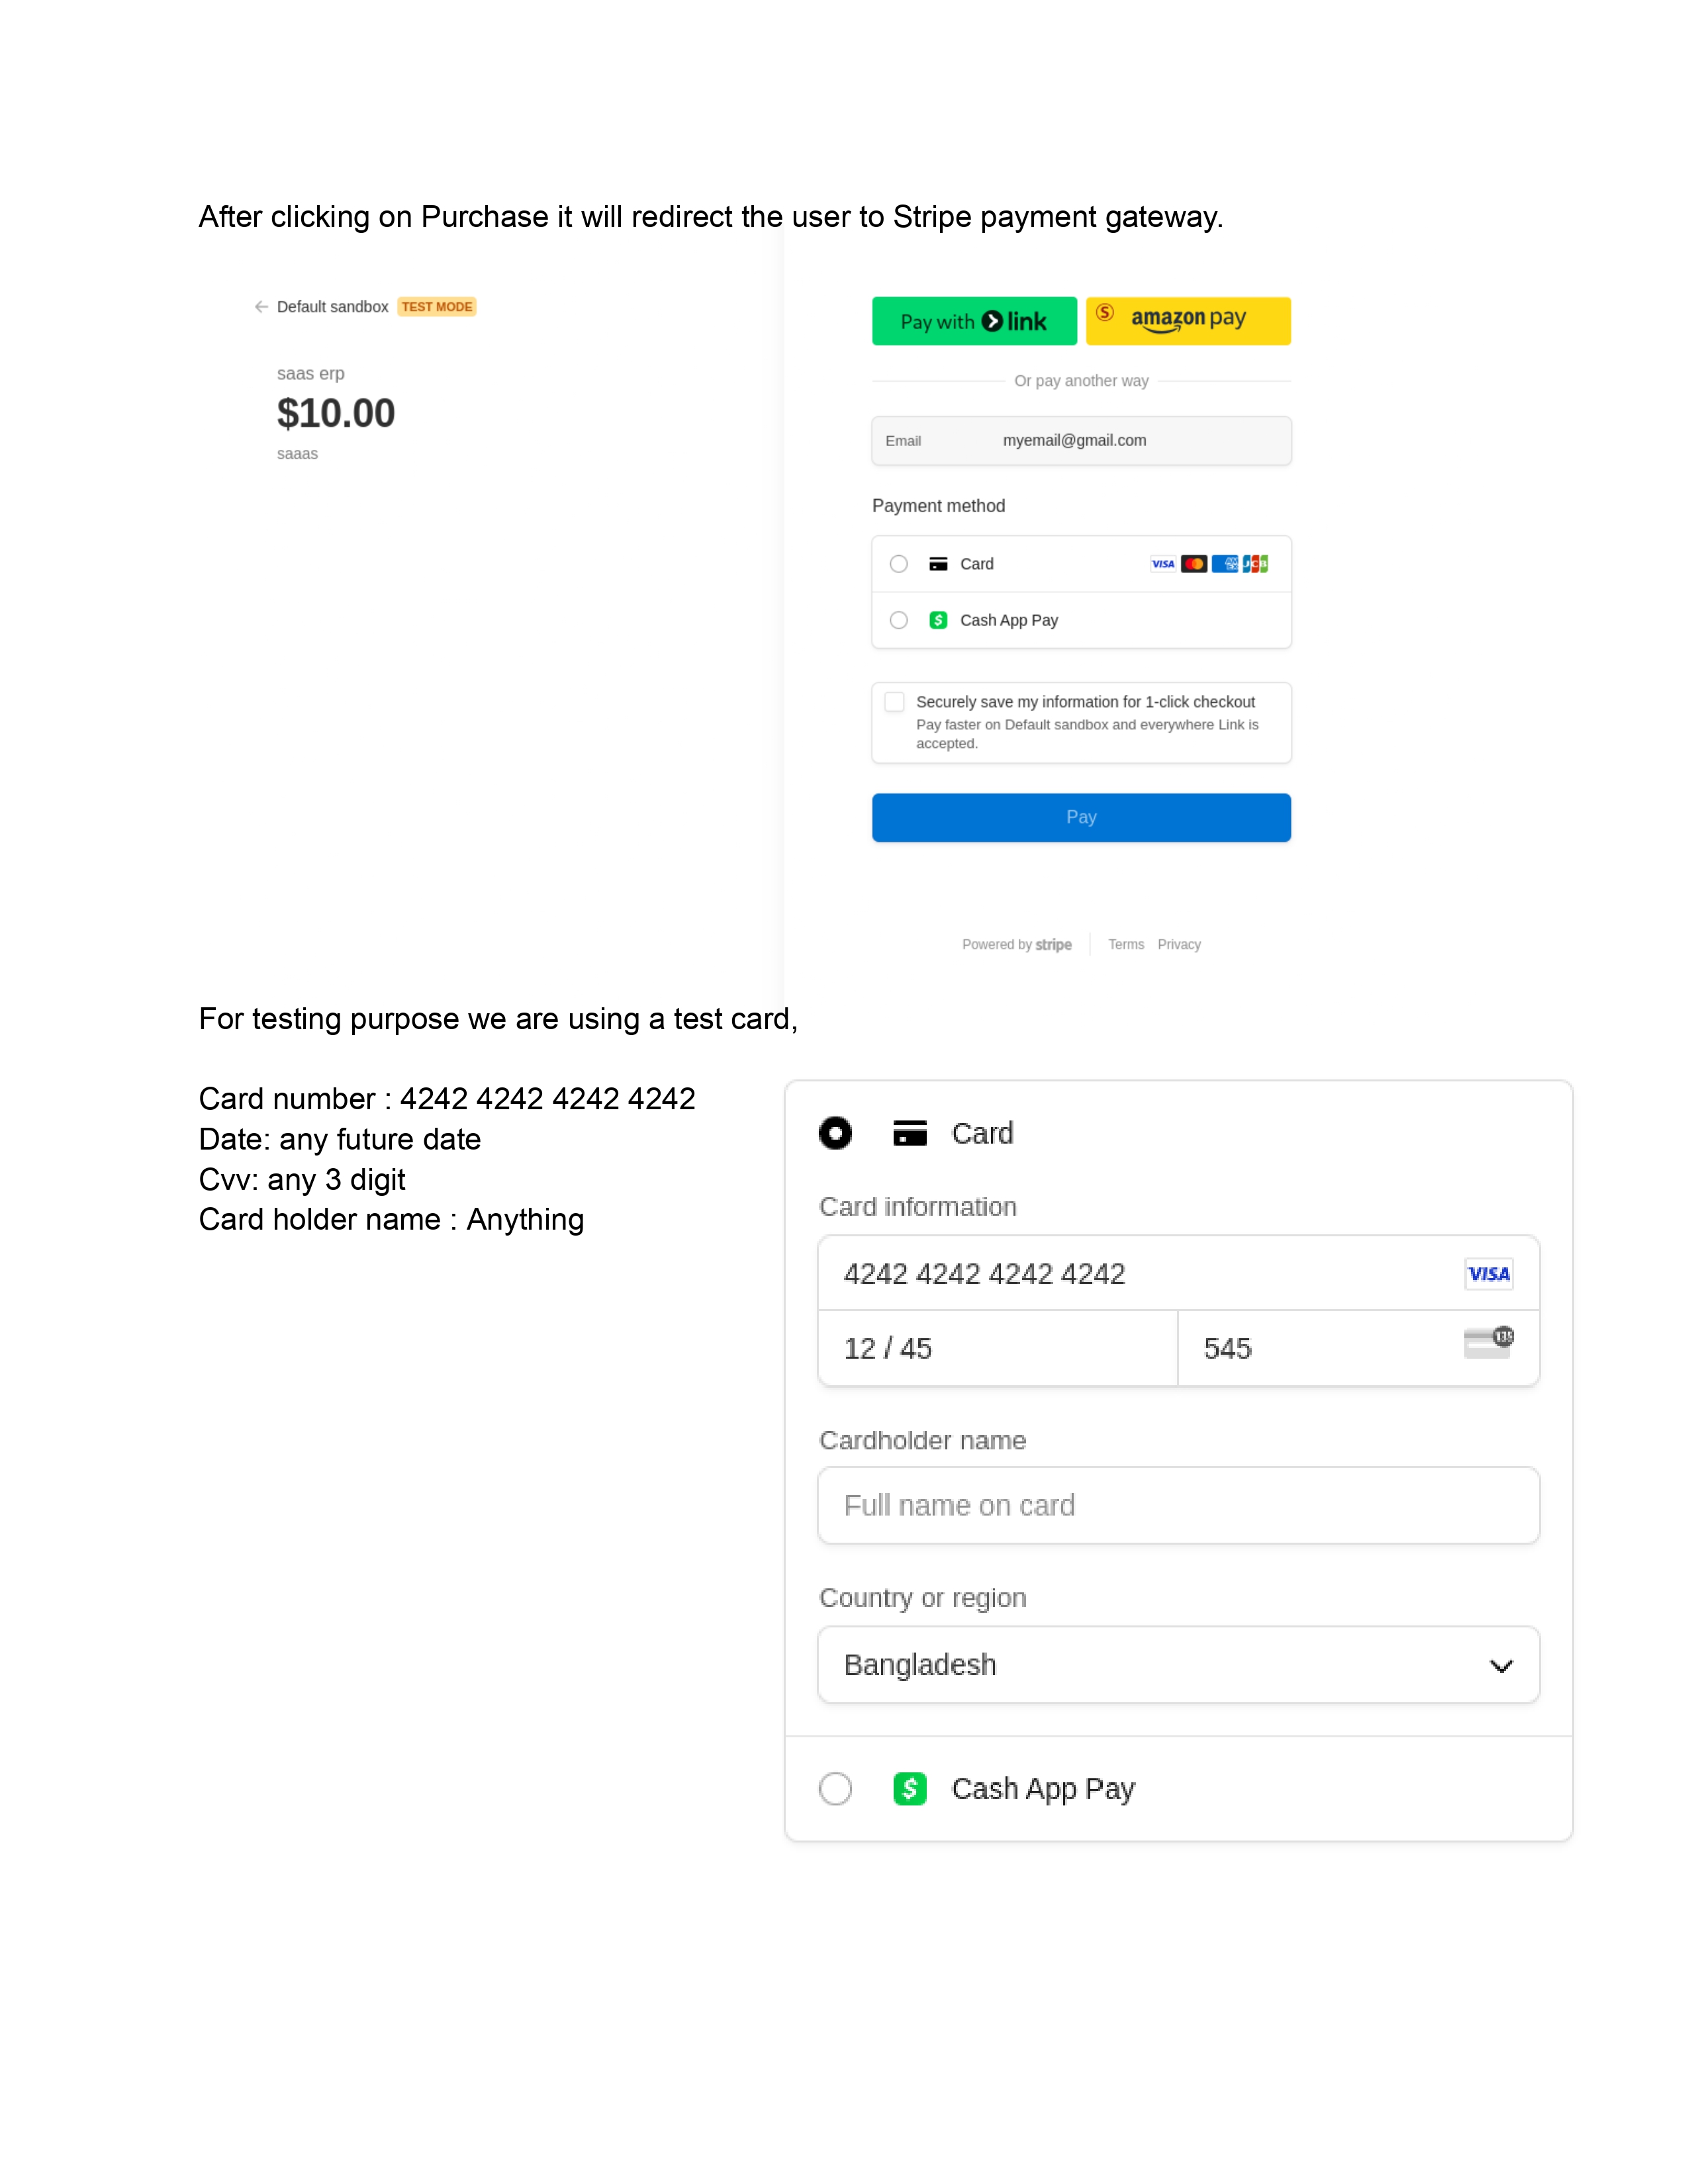Click the CVC card icon

point(1488,1342)
